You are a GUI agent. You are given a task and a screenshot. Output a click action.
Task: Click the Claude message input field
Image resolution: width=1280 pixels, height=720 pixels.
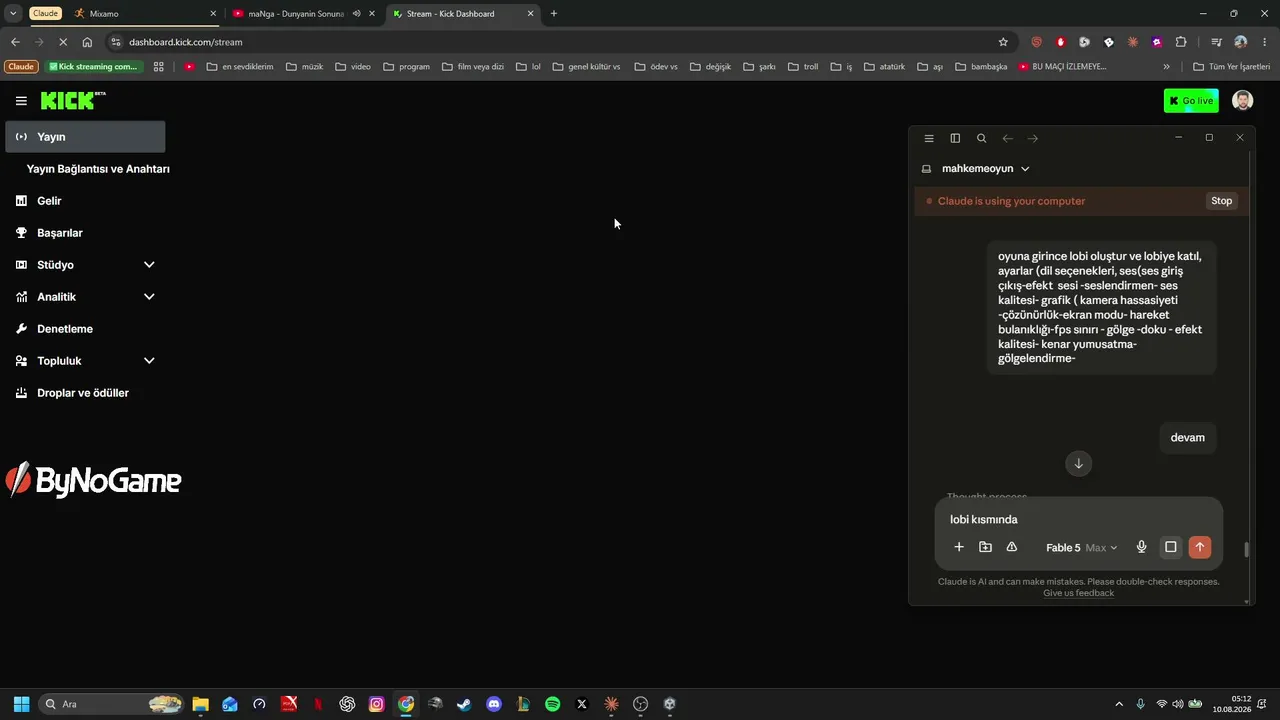click(x=1078, y=519)
